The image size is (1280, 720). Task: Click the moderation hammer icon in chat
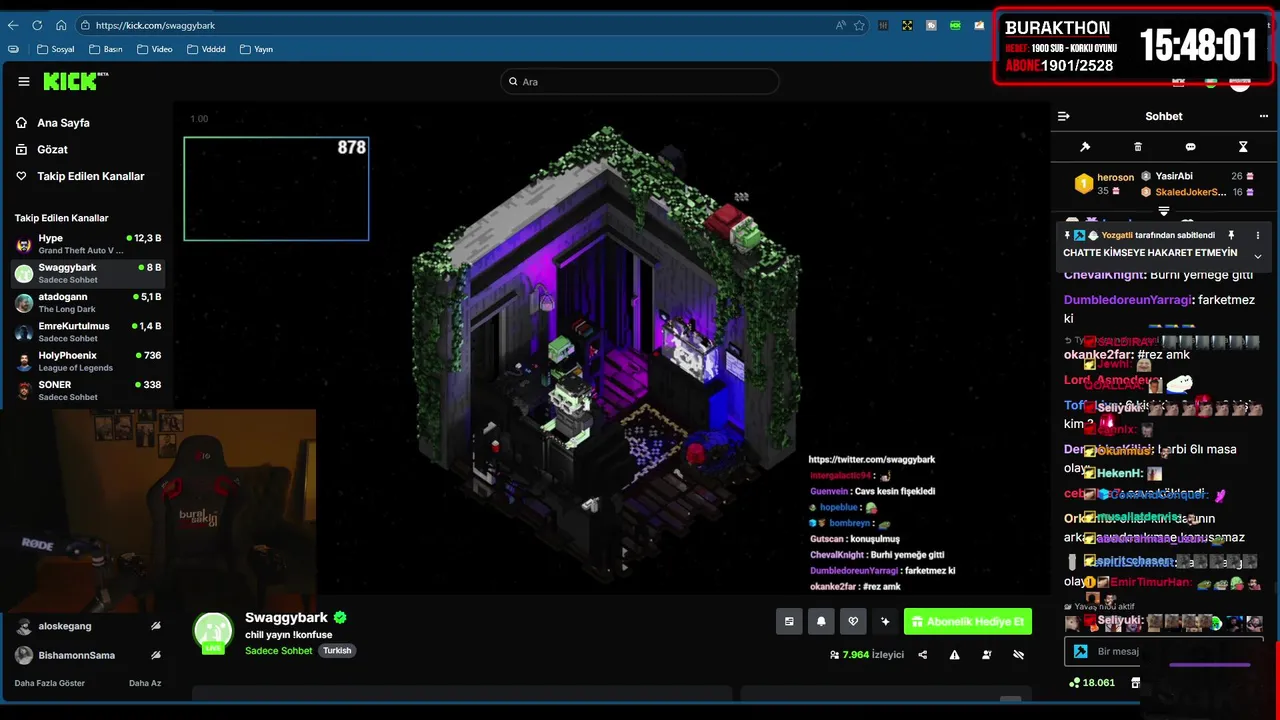[x=1085, y=147]
